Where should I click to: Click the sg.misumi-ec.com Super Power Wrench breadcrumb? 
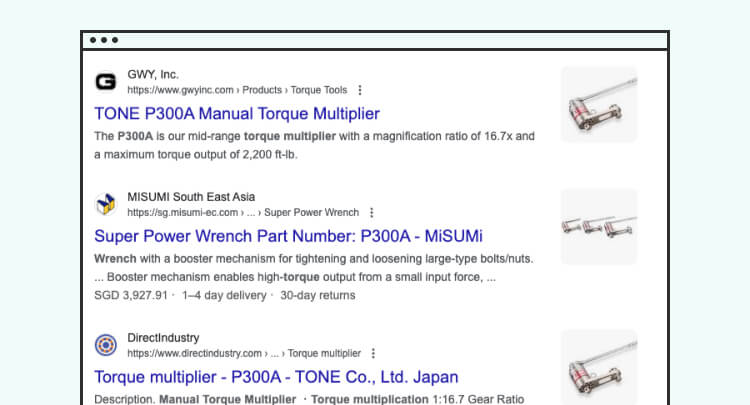point(243,212)
